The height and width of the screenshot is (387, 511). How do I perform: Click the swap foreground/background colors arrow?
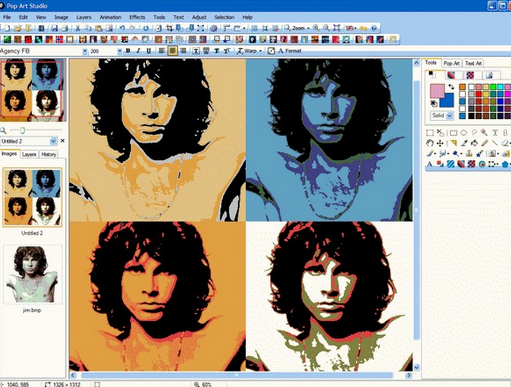click(x=451, y=87)
